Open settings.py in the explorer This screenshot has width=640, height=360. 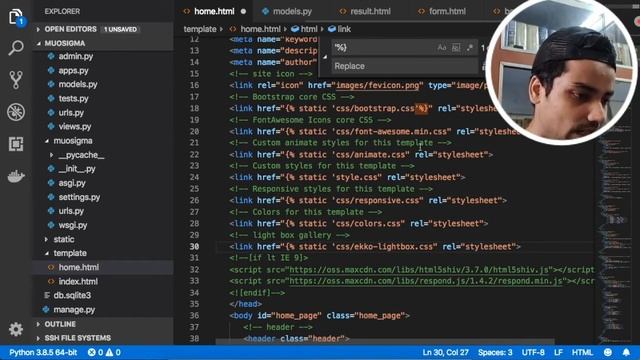click(79, 197)
